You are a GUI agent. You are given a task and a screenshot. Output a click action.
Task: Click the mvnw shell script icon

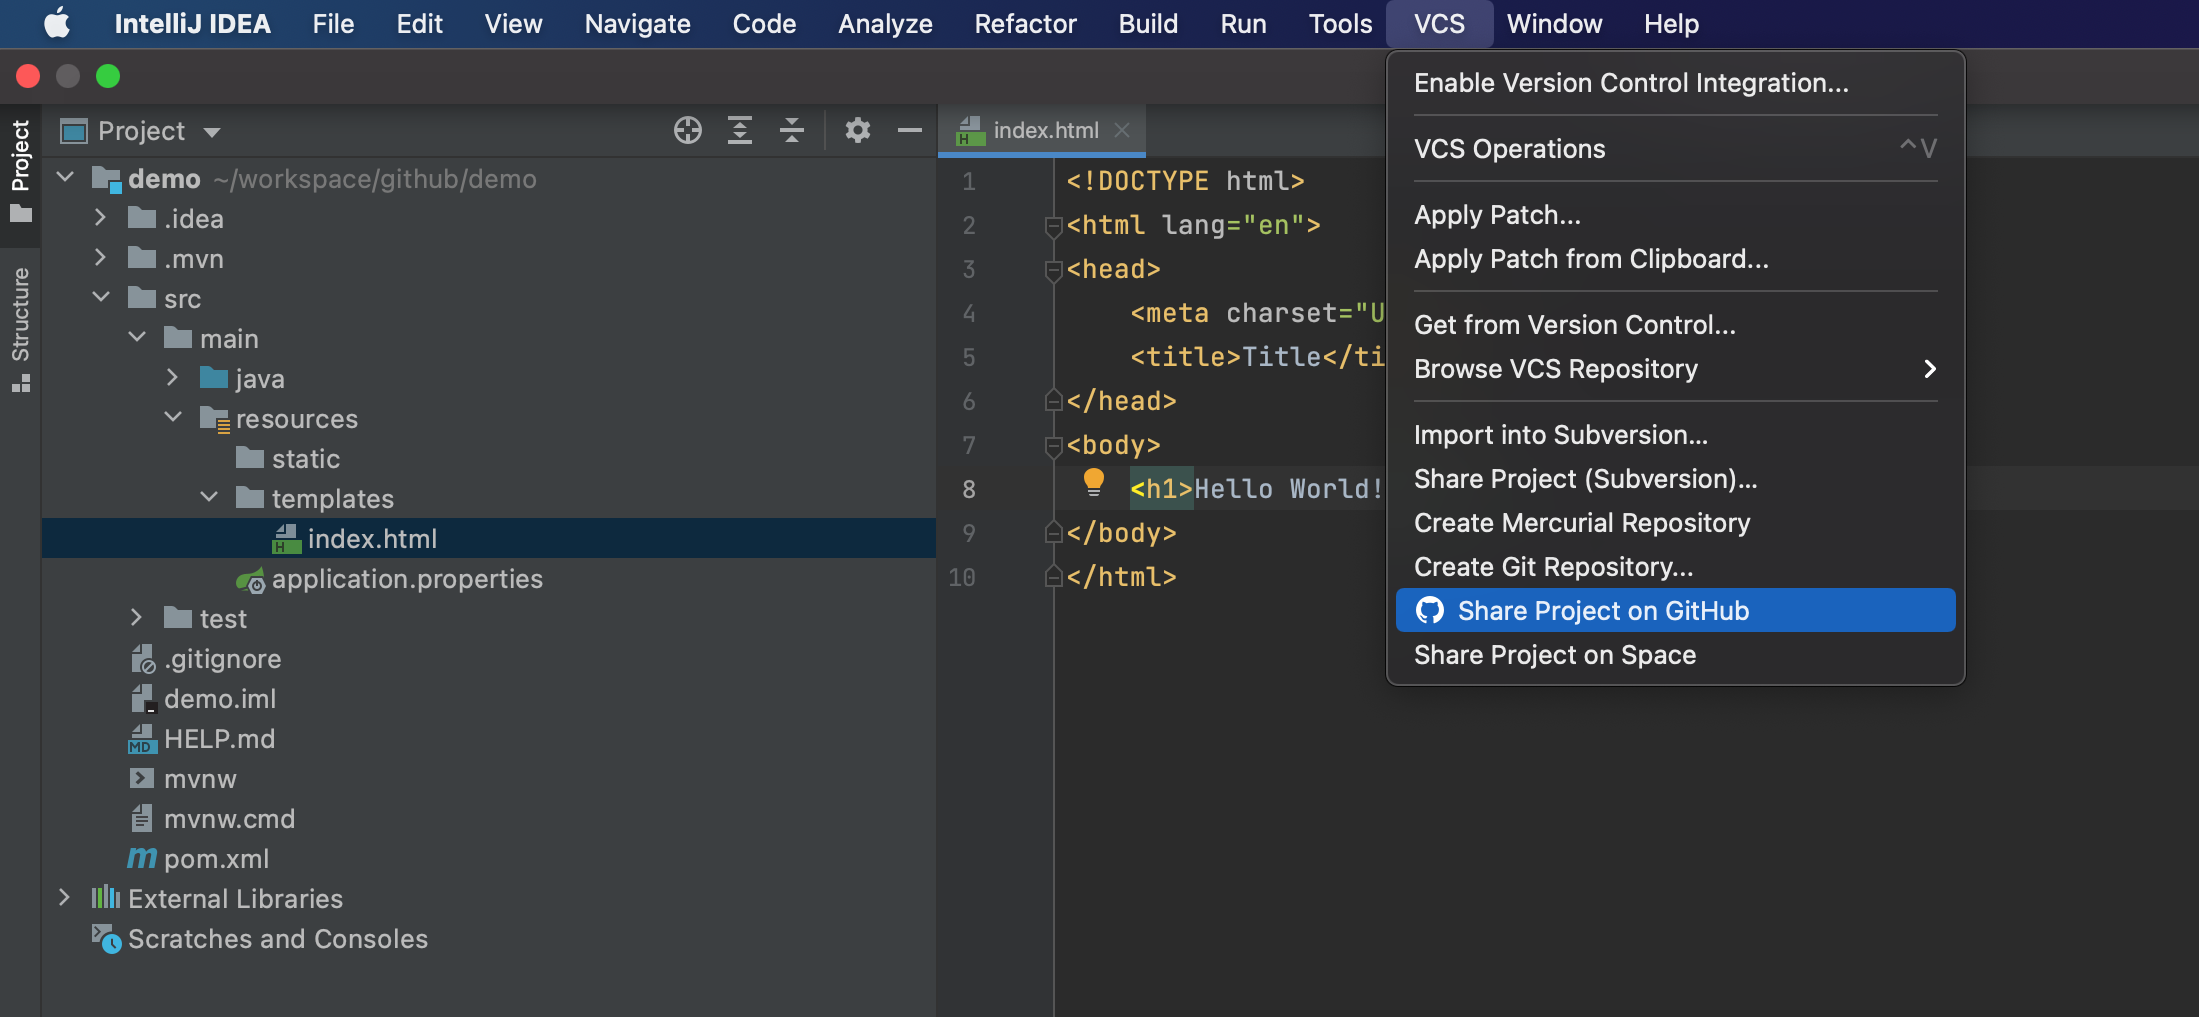[x=142, y=778]
